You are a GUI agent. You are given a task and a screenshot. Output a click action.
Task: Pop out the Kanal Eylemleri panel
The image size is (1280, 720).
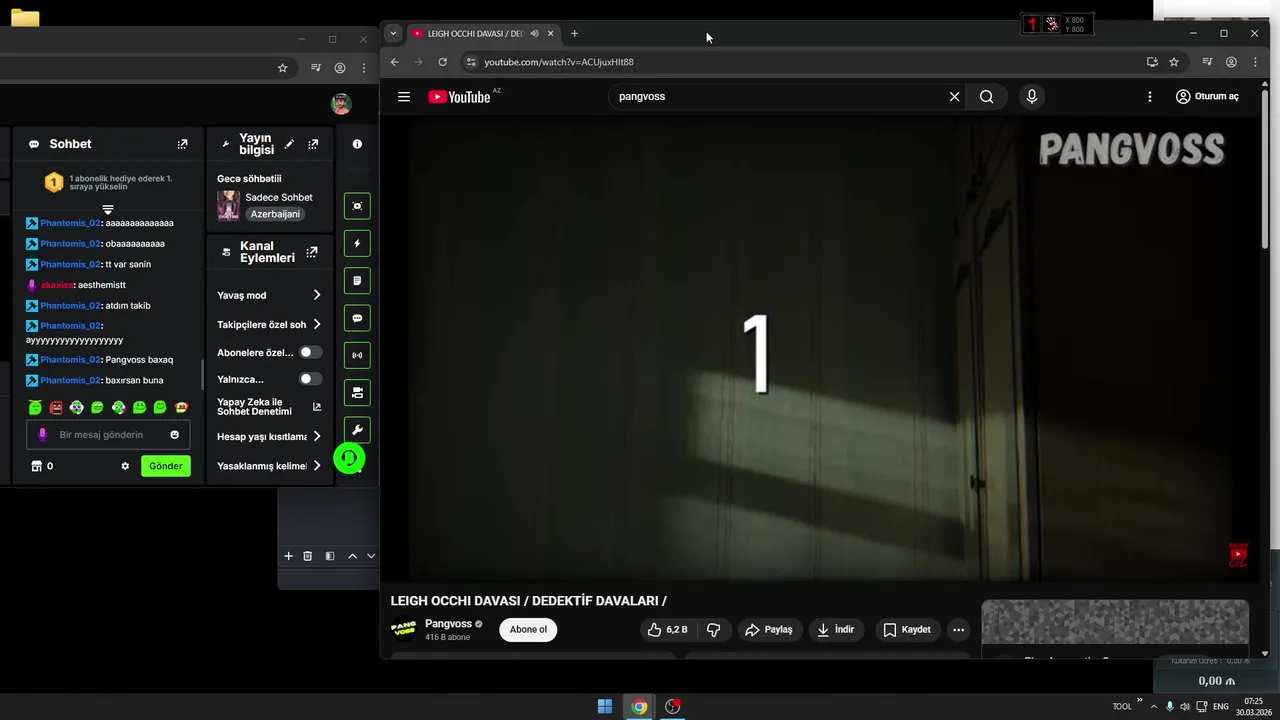[312, 252]
